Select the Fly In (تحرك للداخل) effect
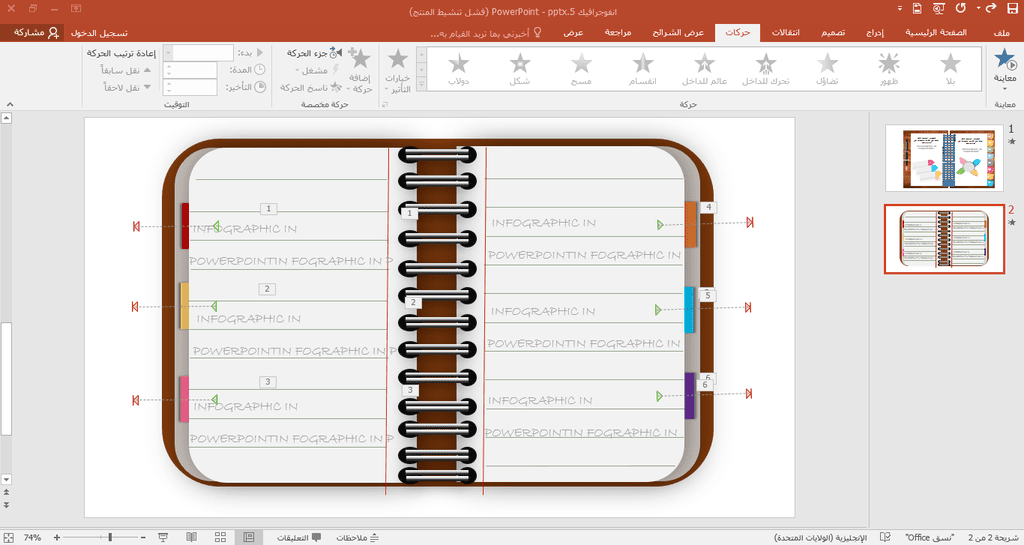This screenshot has width=1024, height=545. 765,69
